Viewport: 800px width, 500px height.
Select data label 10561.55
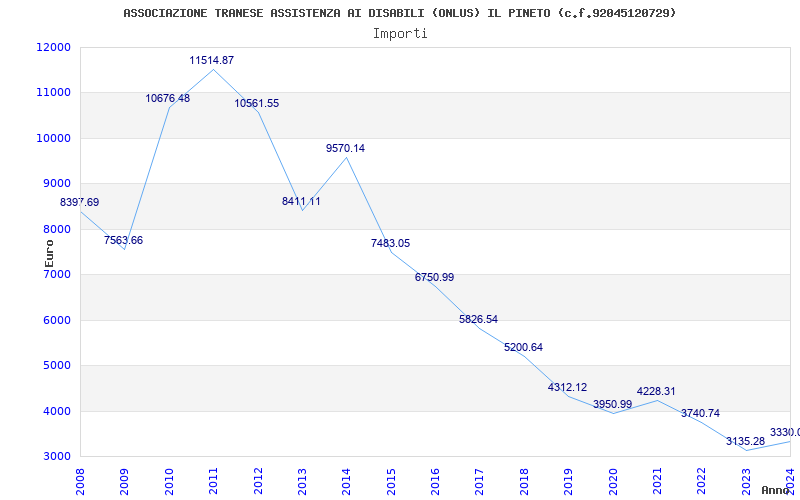point(257,104)
